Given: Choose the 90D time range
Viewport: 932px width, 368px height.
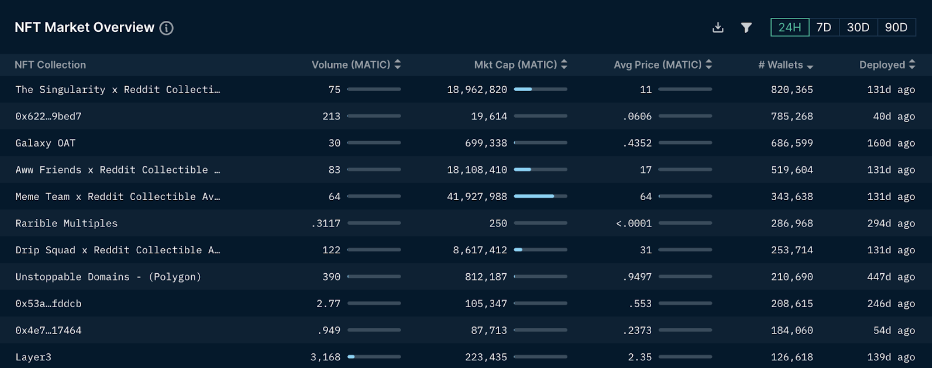Looking at the screenshot, I should point(896,27).
